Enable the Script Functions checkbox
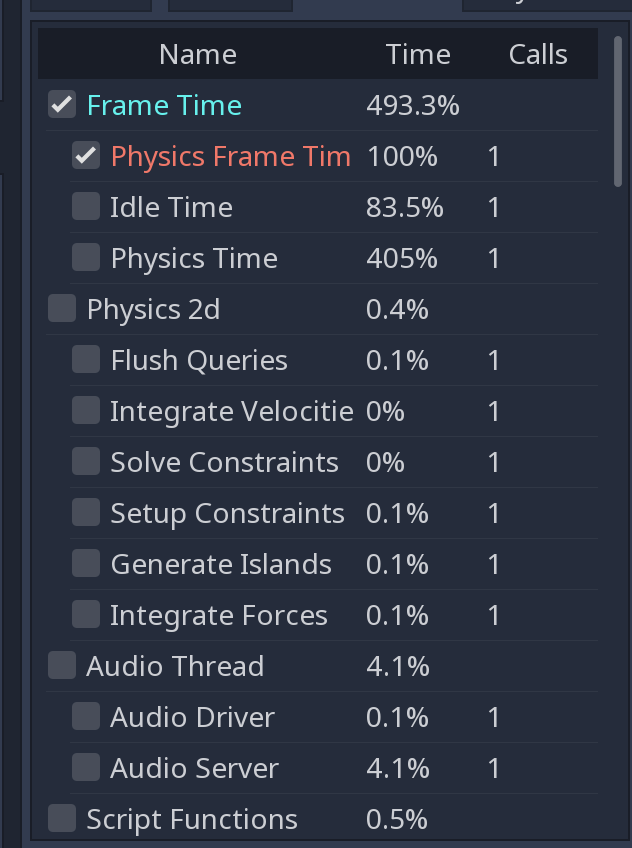Screen dimensions: 632x848 point(61,818)
